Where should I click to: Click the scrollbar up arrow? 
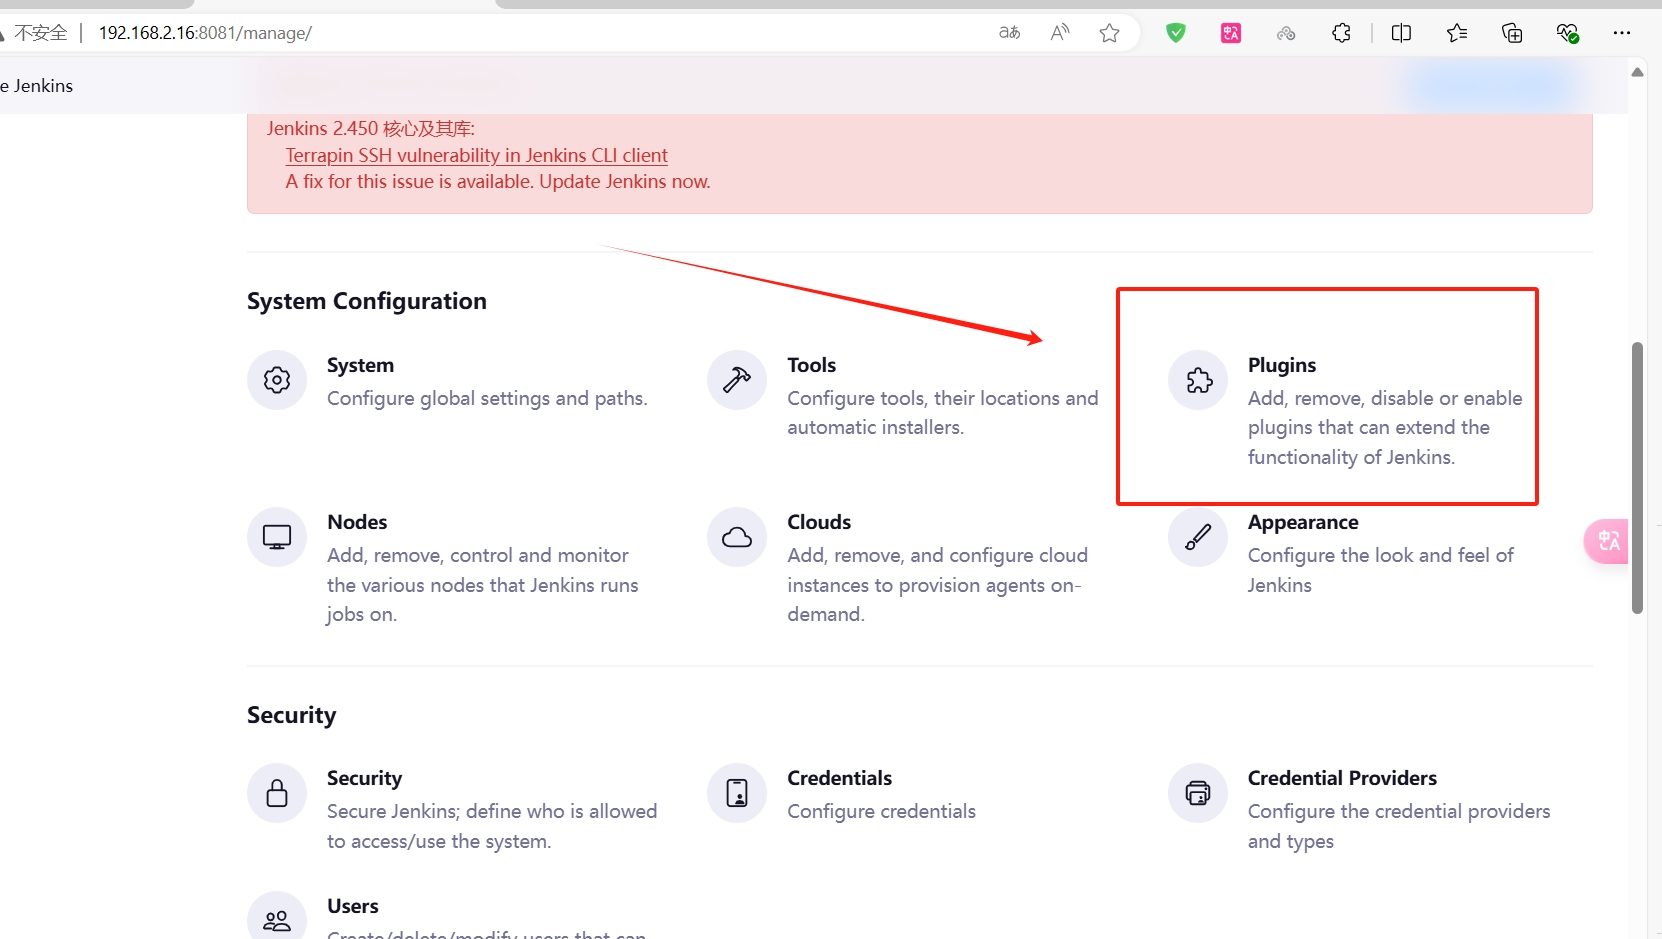[x=1637, y=72]
